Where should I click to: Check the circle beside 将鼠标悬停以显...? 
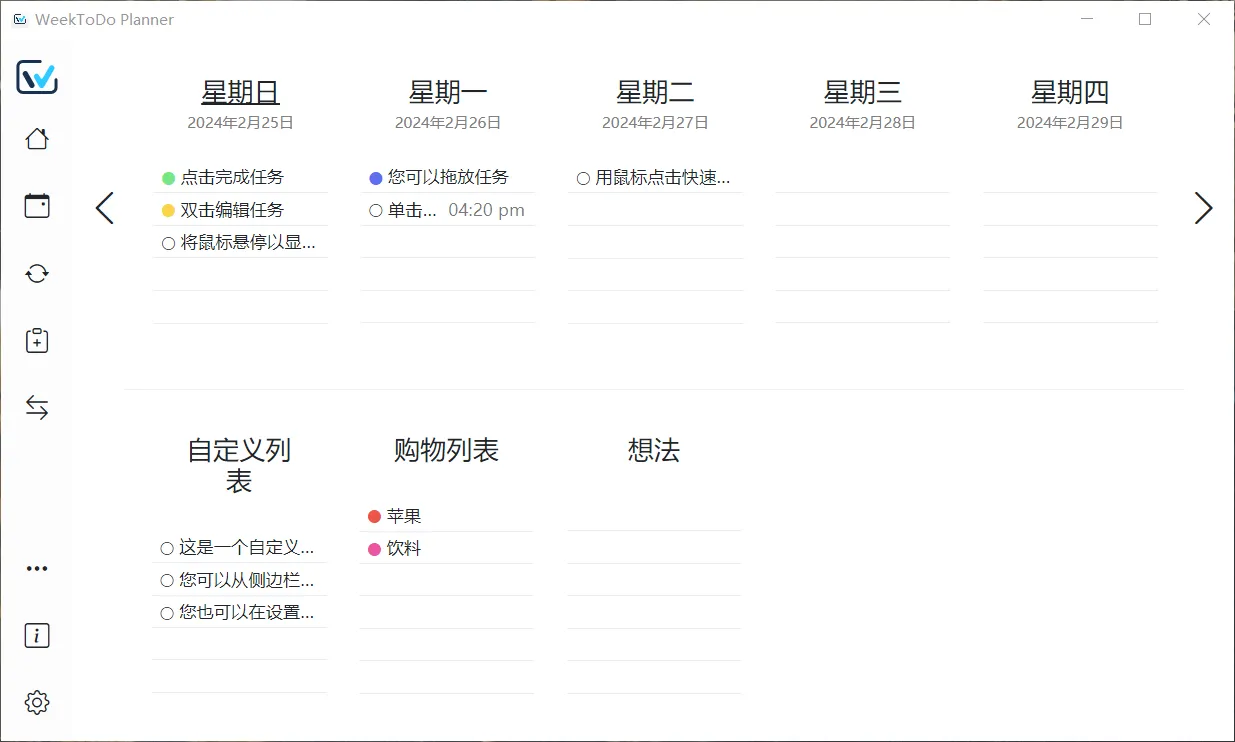(169, 243)
